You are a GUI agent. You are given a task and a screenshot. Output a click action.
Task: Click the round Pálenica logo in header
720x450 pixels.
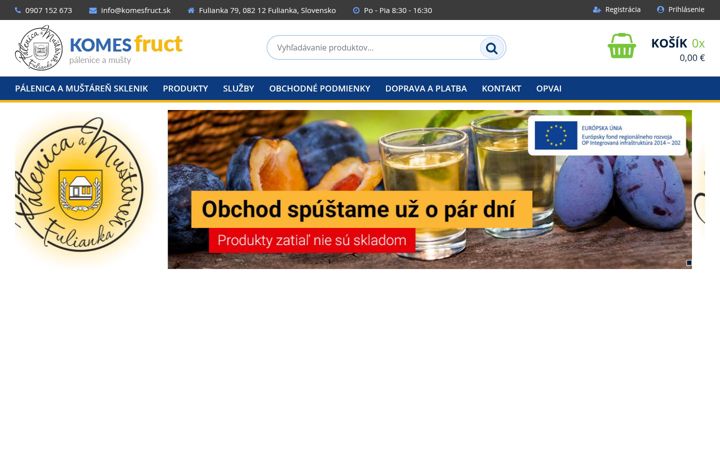[39, 48]
